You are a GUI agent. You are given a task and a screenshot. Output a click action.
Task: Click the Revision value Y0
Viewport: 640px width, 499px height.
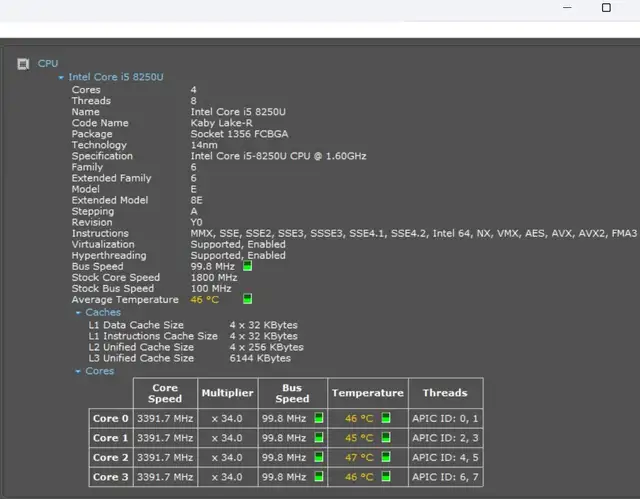click(x=196, y=222)
